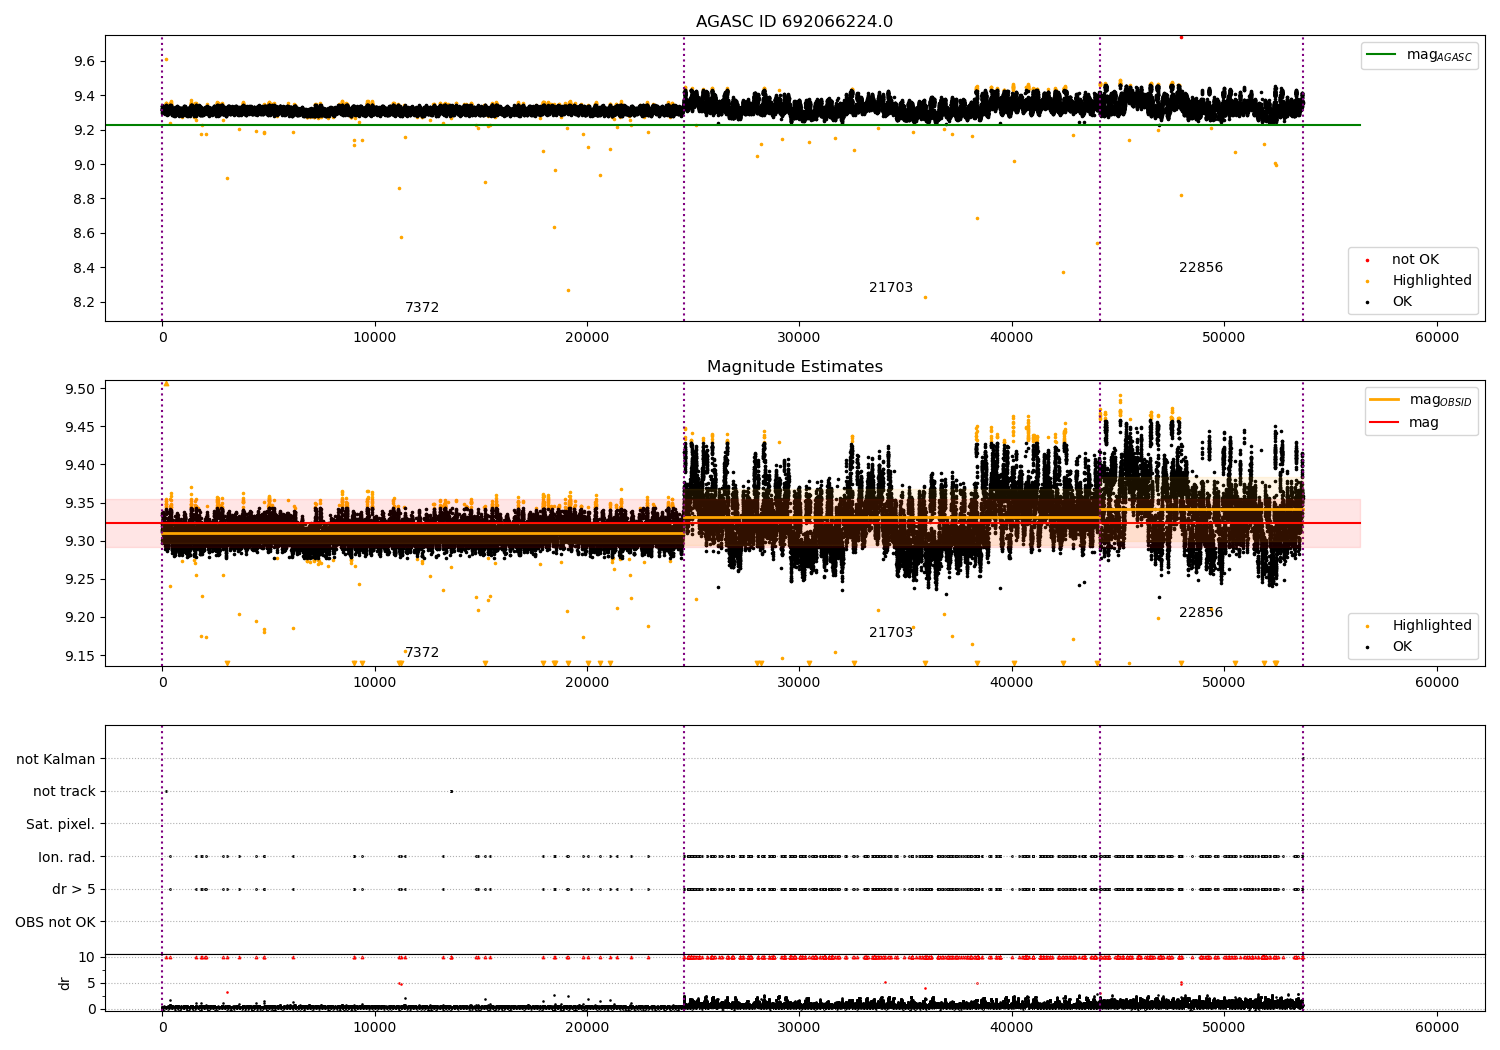1500x1050 pixels.
Task: Click x-axis tick "30000" under the dr plot
Action: [x=799, y=1027]
